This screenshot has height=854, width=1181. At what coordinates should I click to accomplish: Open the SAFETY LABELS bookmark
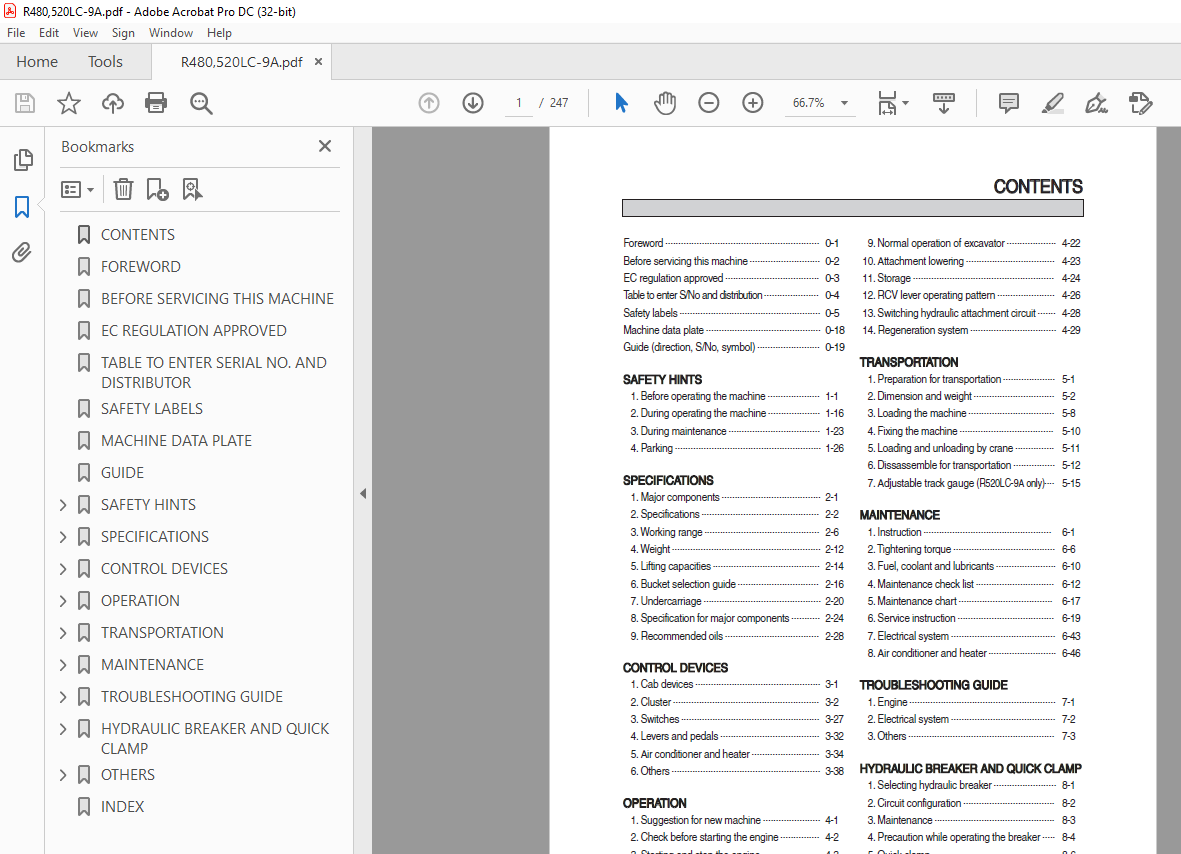pos(152,409)
